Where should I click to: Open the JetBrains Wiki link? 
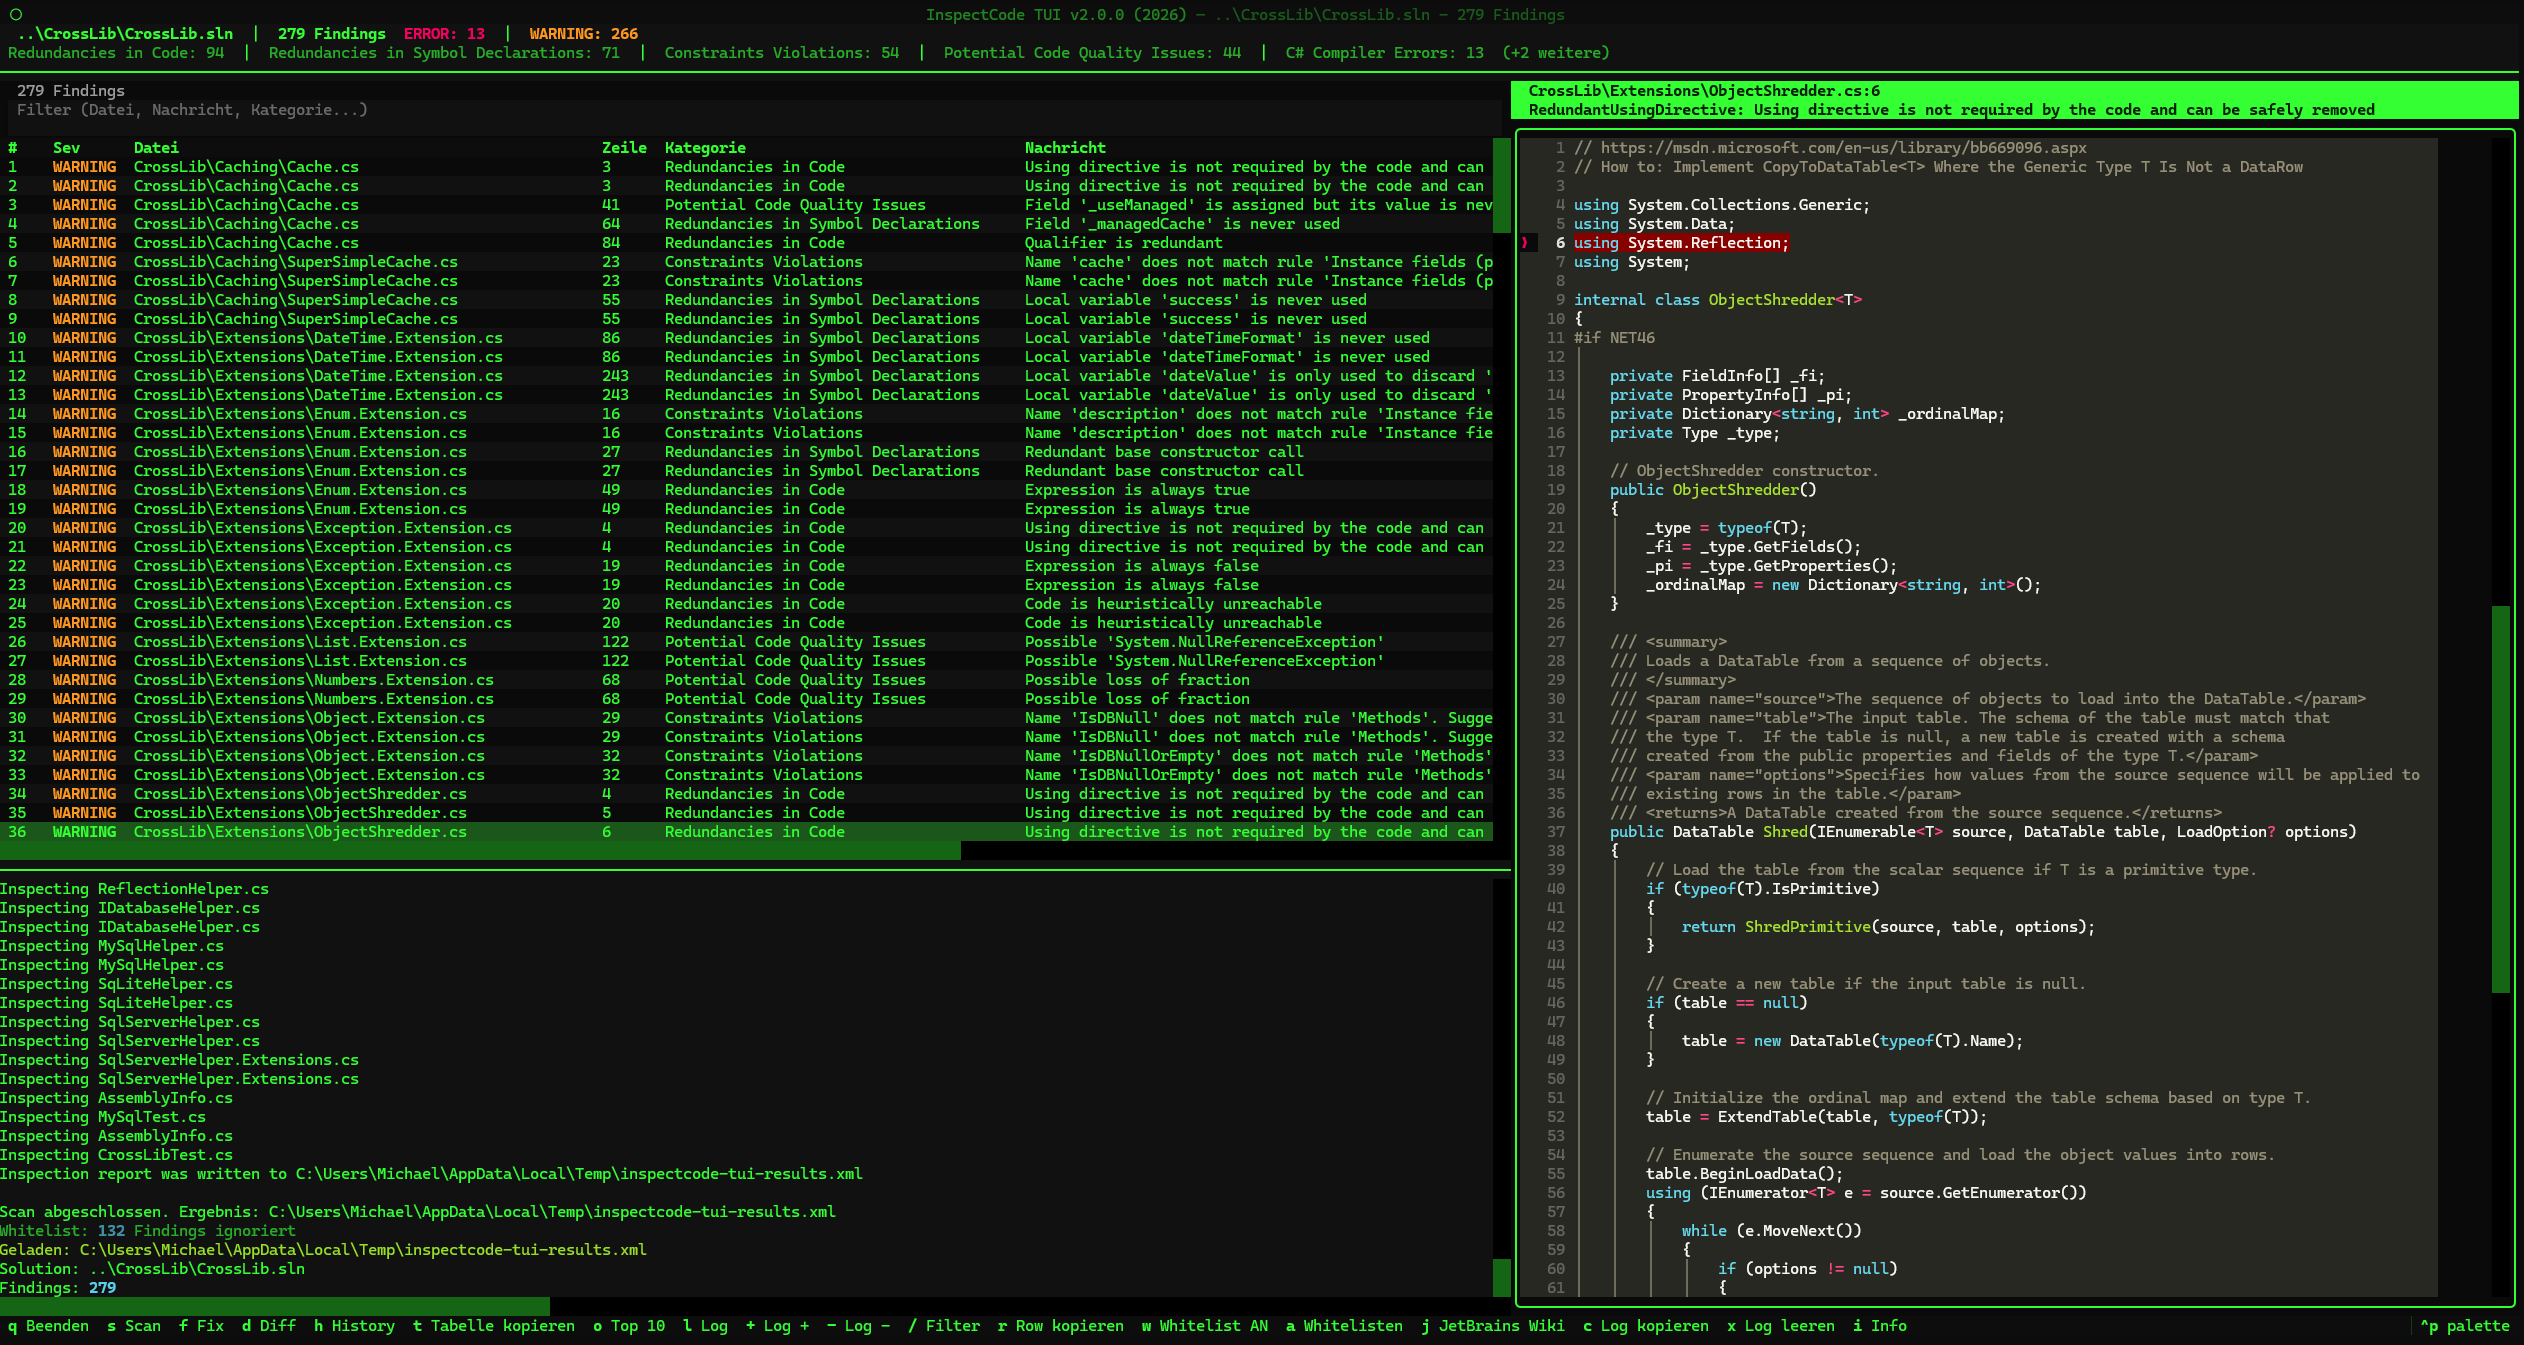pyautogui.click(x=1493, y=1326)
